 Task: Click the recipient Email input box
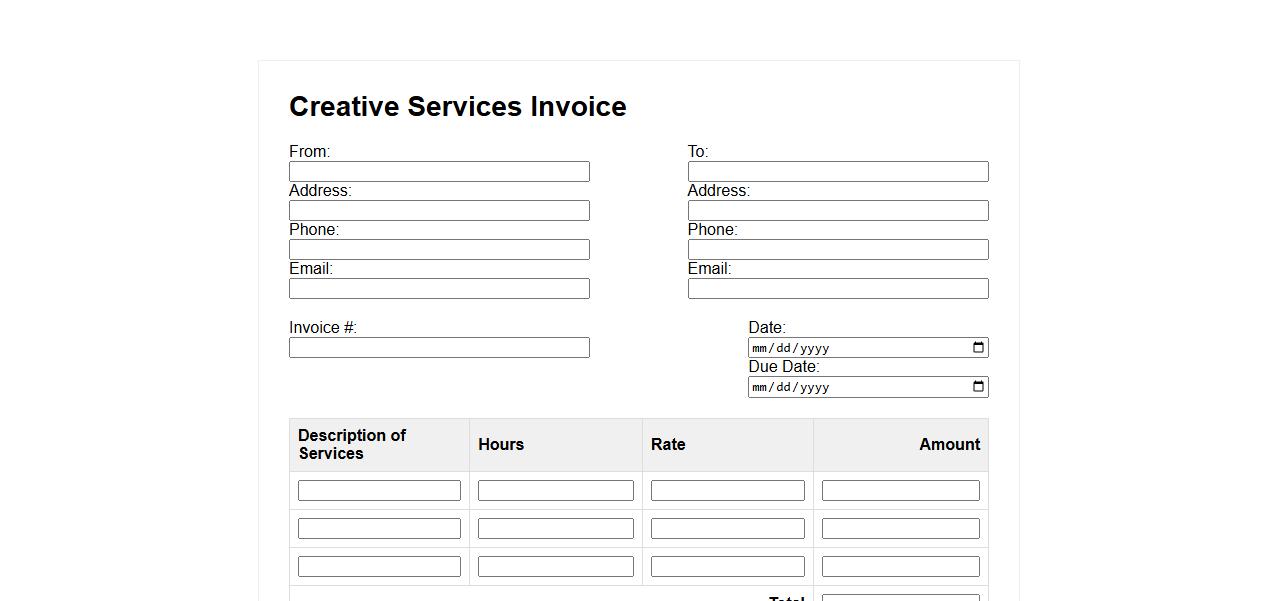coord(837,289)
